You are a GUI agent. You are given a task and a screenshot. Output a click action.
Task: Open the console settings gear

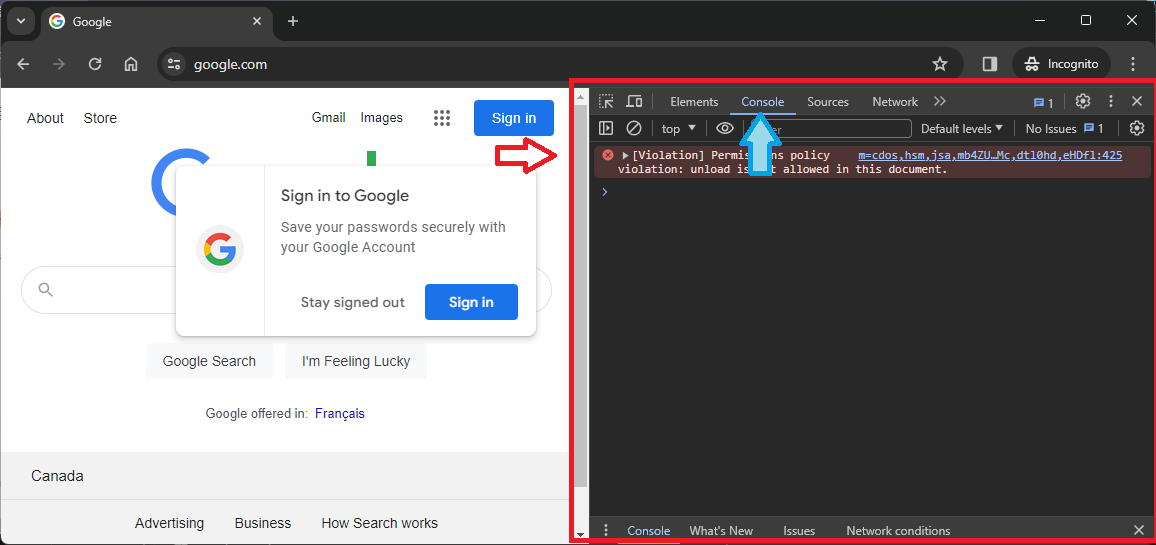click(1137, 128)
